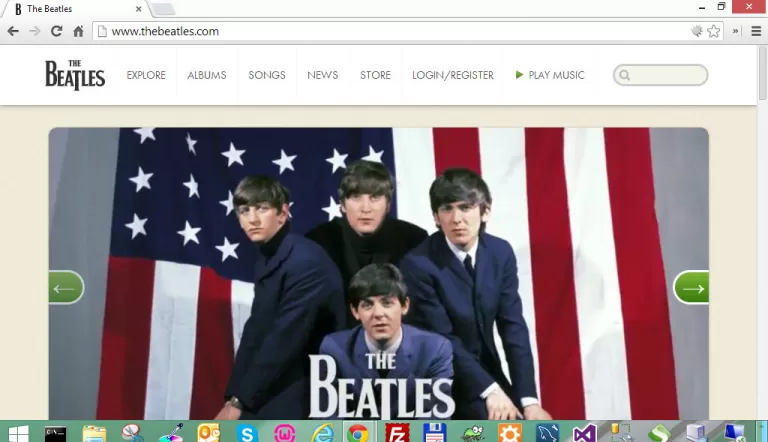Show hidden extensions via the double chevron

point(735,31)
